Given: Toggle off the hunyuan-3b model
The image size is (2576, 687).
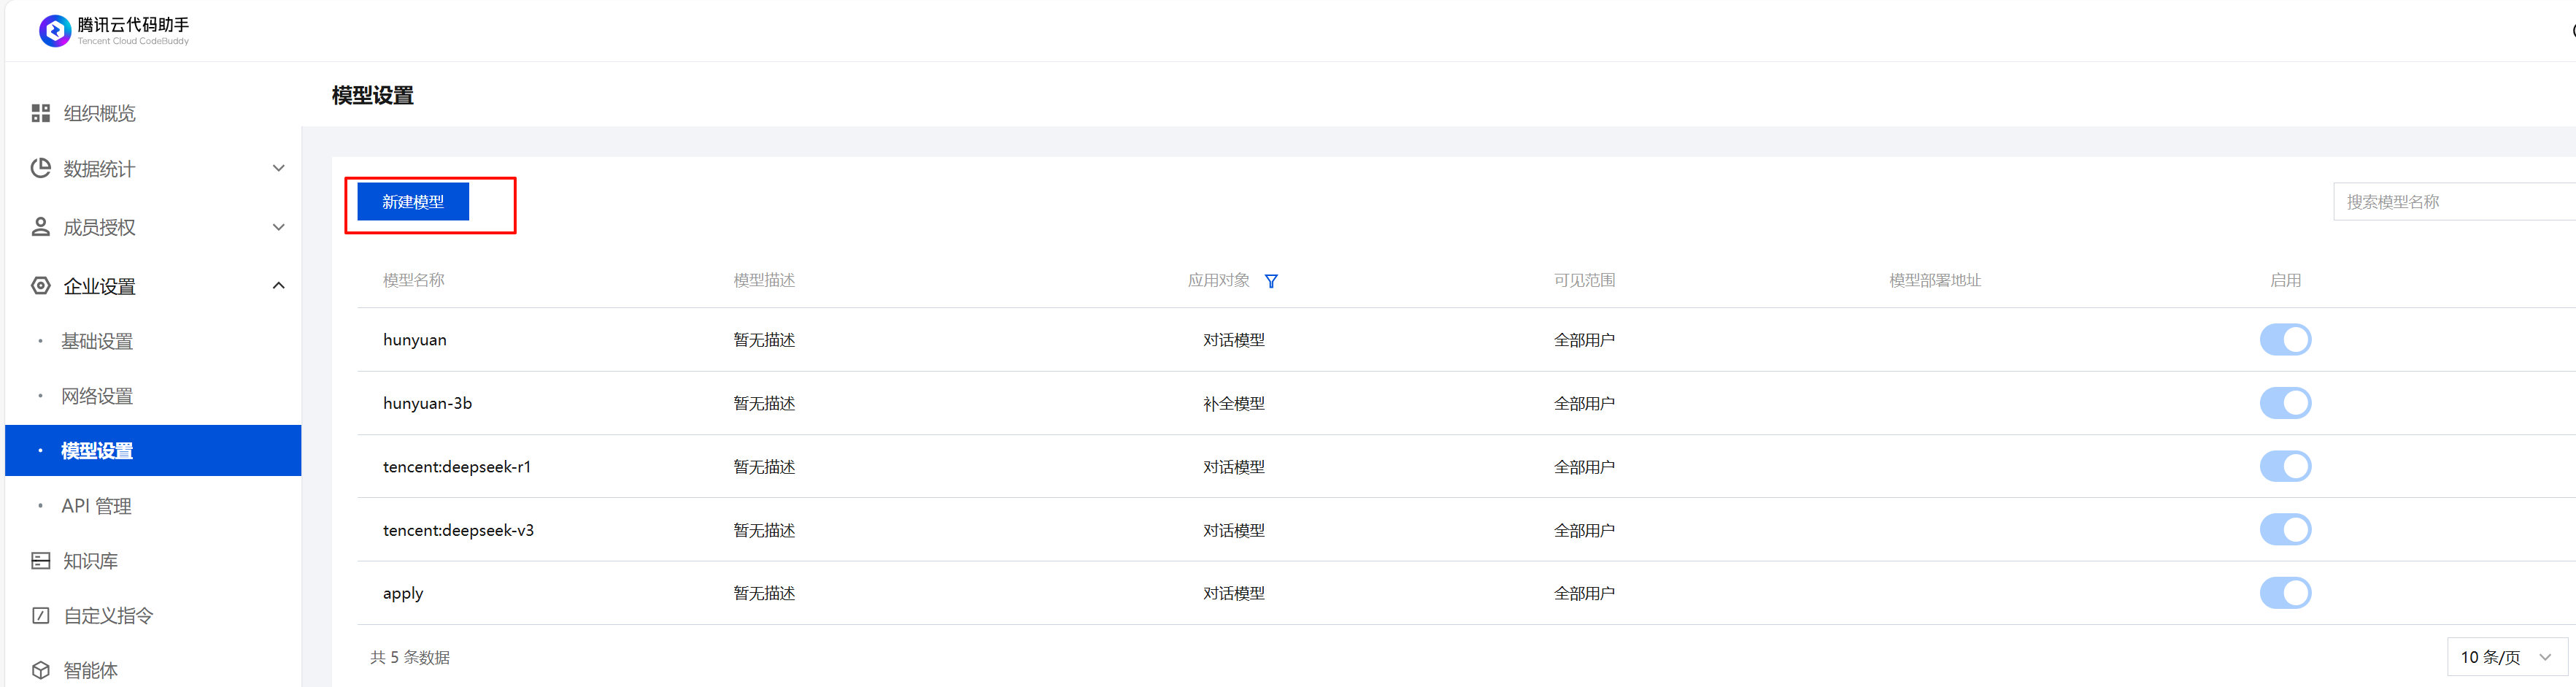Looking at the screenshot, I should tap(2285, 403).
